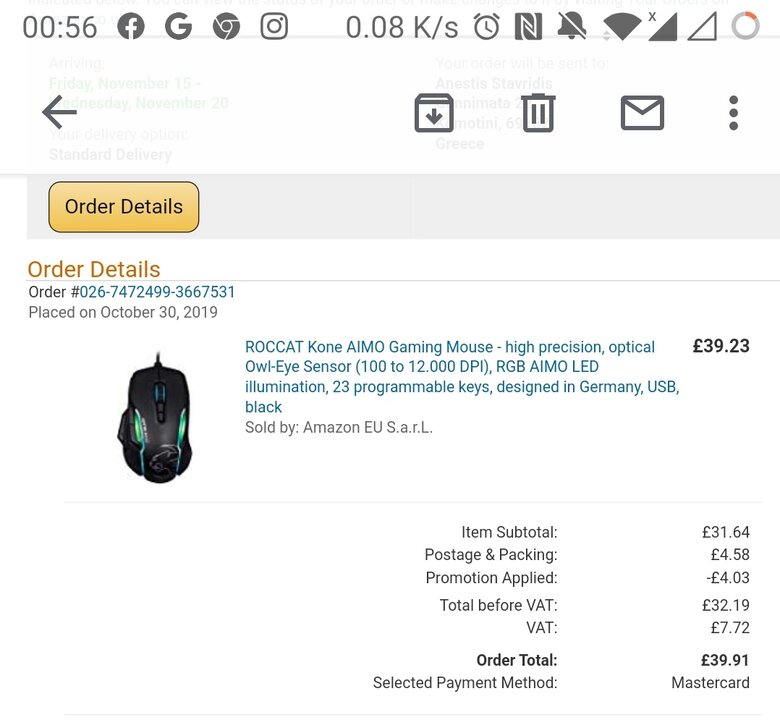Viewport: 780px width, 720px height.
Task: Tap the back arrow icon
Action: [x=60, y=112]
